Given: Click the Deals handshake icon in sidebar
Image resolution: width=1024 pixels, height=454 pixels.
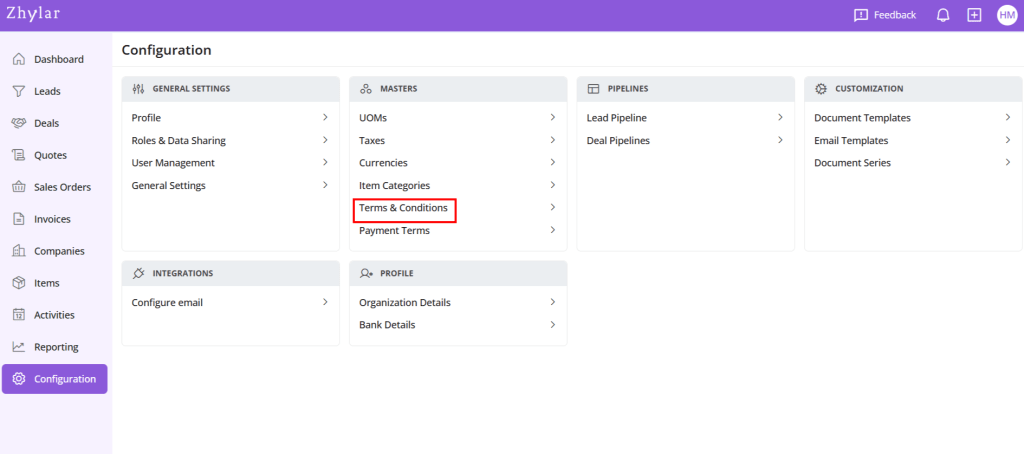Looking at the screenshot, I should coord(18,123).
